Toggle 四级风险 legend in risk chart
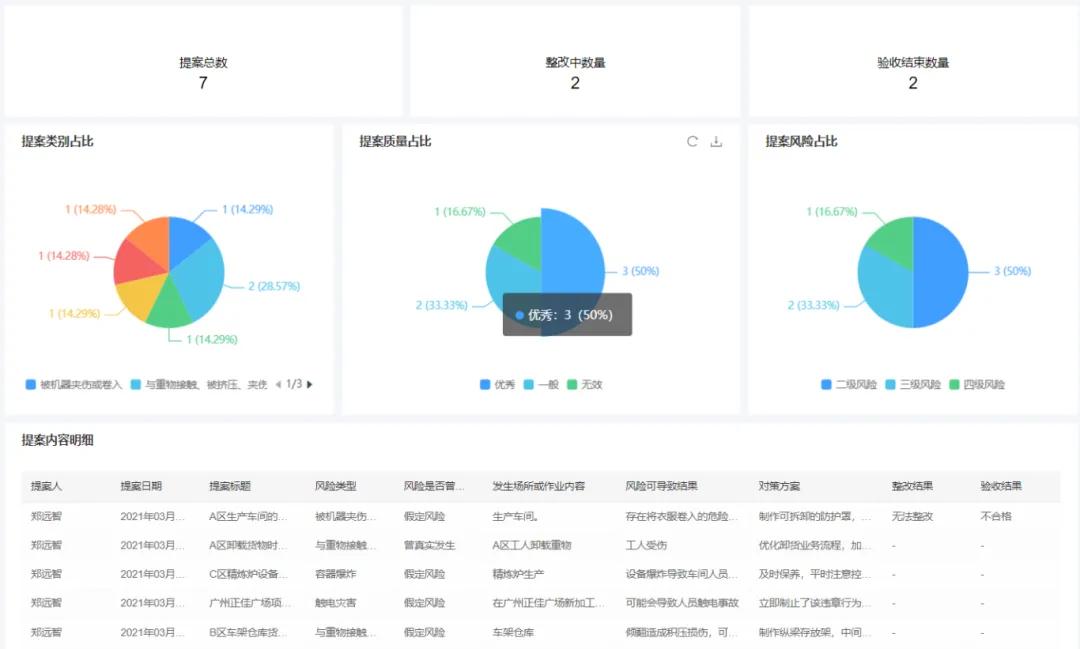The image size is (1080, 649). coord(977,384)
